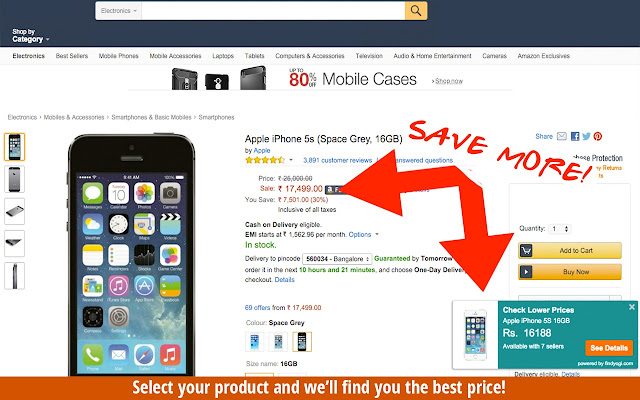Close the Check Lower Prices popup

click(632, 307)
